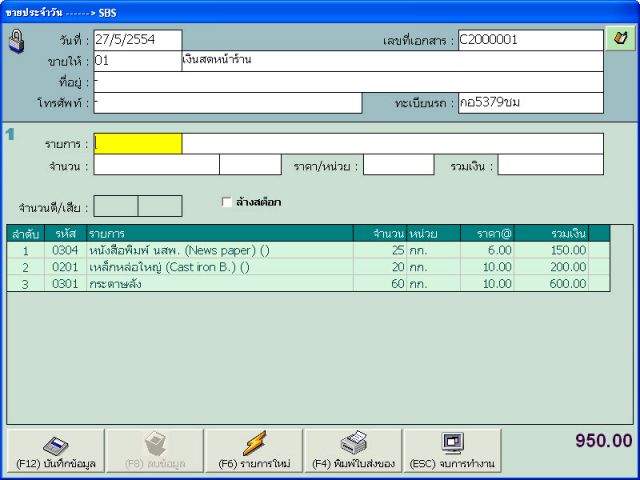Click the หน่วย column header
The image size is (640, 480).
click(433, 234)
